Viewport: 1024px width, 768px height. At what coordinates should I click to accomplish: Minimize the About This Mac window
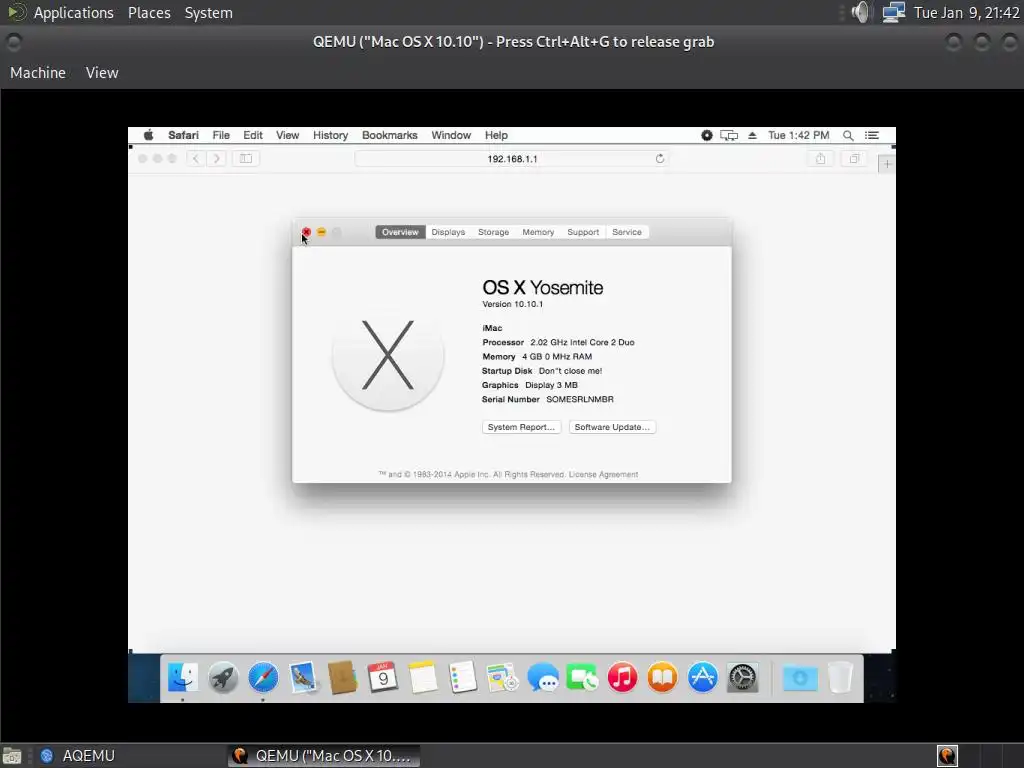pyautogui.click(x=321, y=232)
